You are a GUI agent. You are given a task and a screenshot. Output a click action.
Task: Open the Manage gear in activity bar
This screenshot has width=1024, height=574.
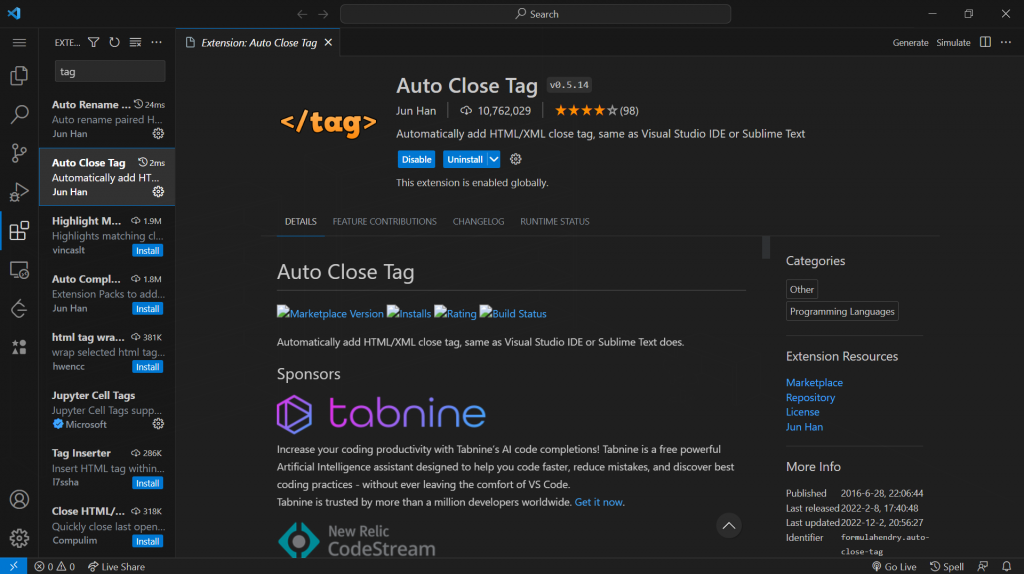point(19,538)
